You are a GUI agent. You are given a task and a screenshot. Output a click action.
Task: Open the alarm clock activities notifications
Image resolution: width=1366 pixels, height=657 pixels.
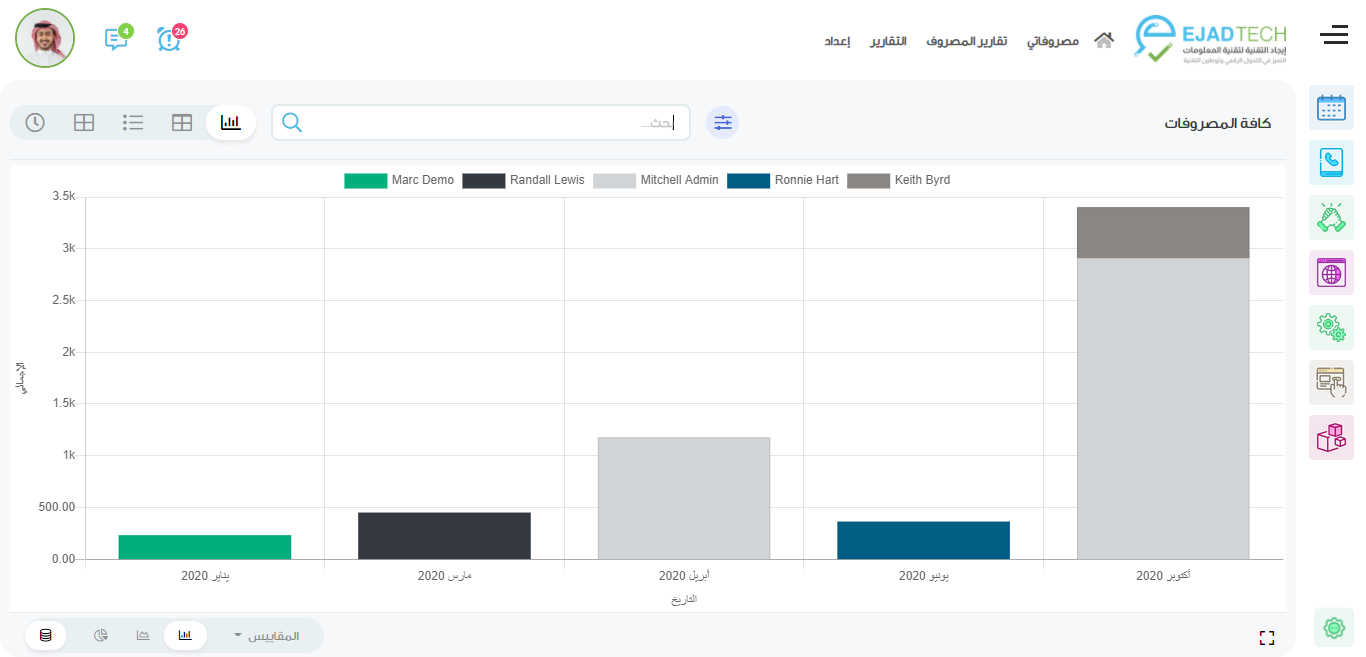coord(170,39)
